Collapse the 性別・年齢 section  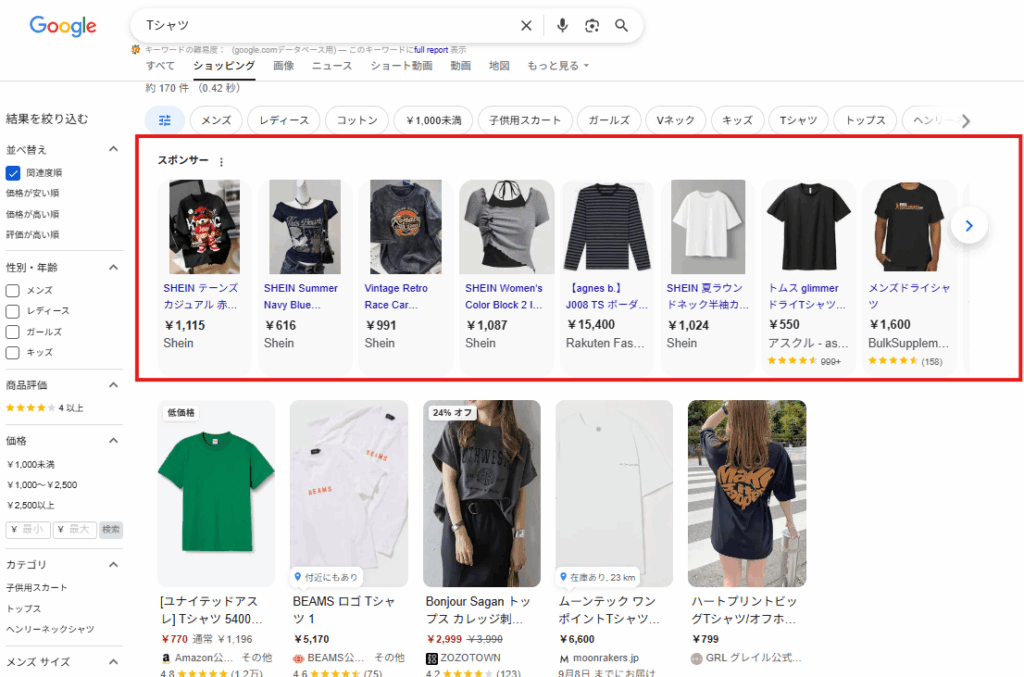pyautogui.click(x=114, y=267)
